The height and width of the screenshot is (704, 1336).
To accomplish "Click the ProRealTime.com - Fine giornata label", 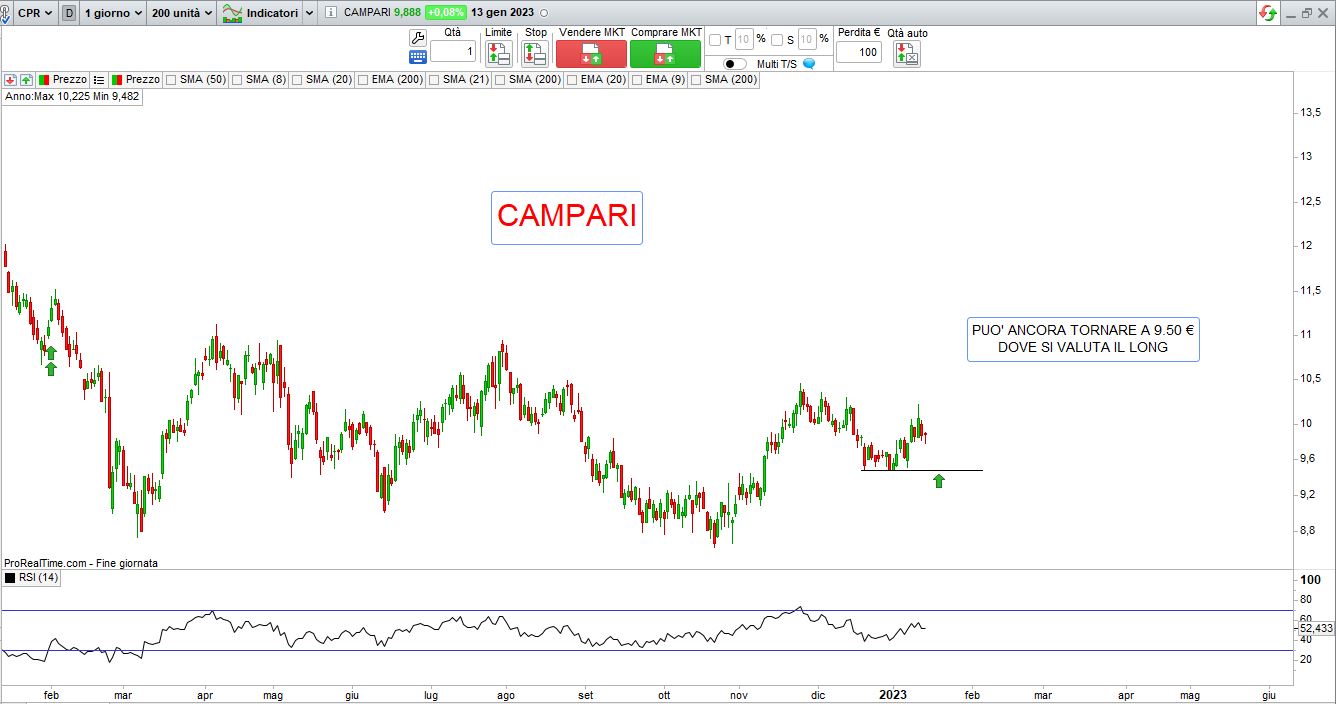I will coord(81,563).
